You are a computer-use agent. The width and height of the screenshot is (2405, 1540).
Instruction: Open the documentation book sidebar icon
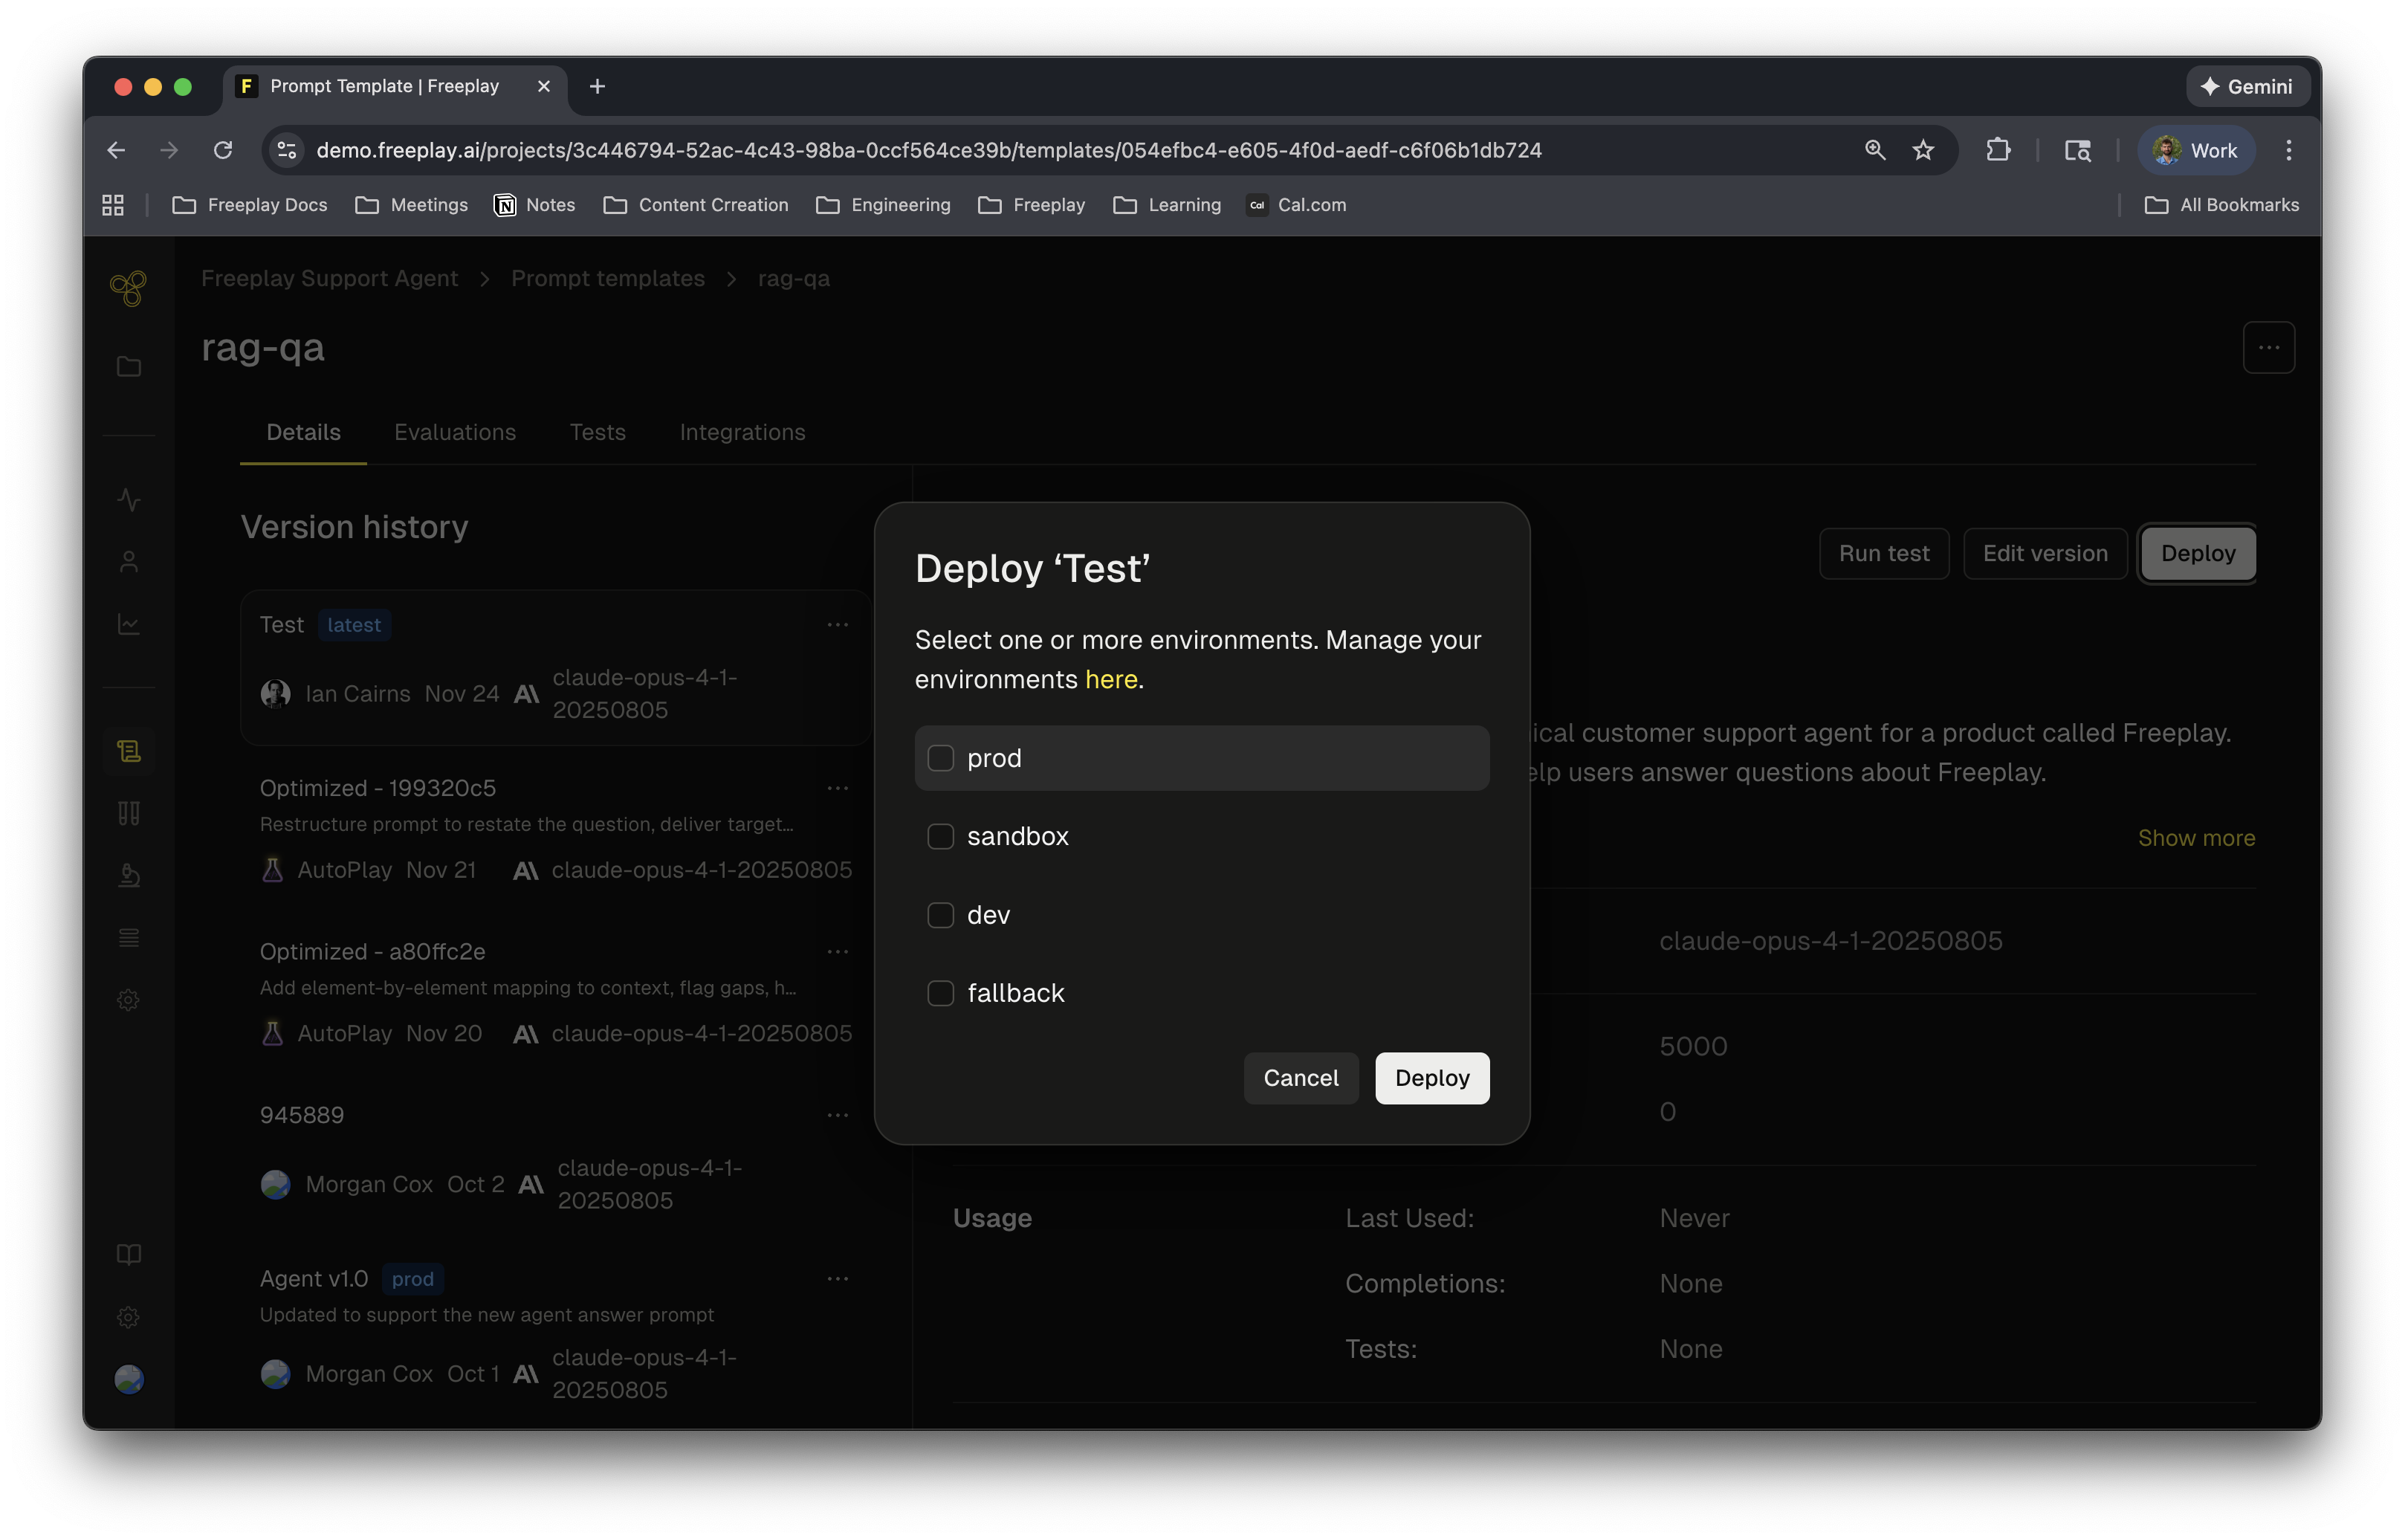coord(128,1254)
